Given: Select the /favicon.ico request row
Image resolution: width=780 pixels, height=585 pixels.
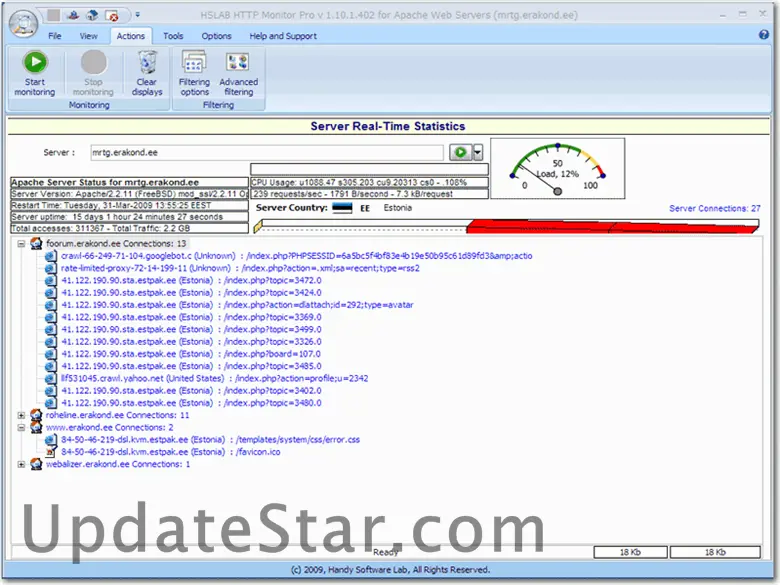Looking at the screenshot, I should (x=171, y=452).
